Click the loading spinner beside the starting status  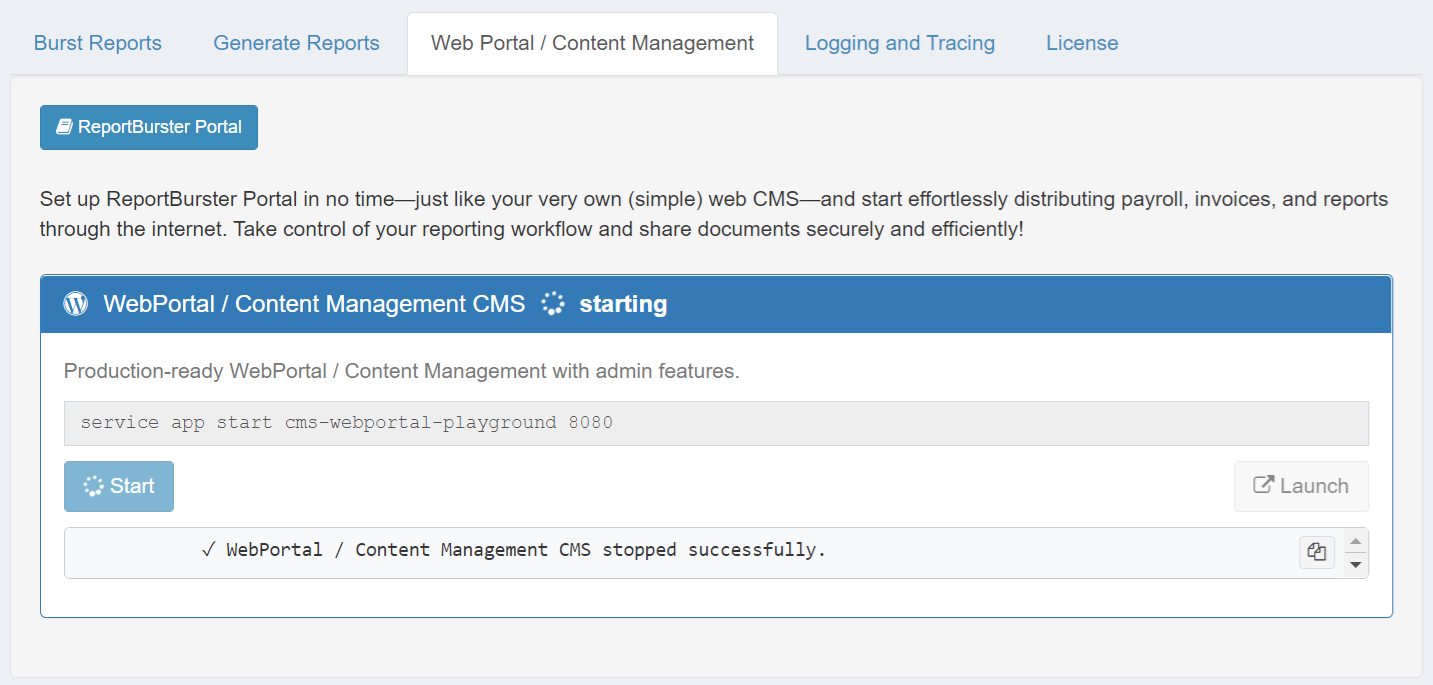[x=553, y=304]
